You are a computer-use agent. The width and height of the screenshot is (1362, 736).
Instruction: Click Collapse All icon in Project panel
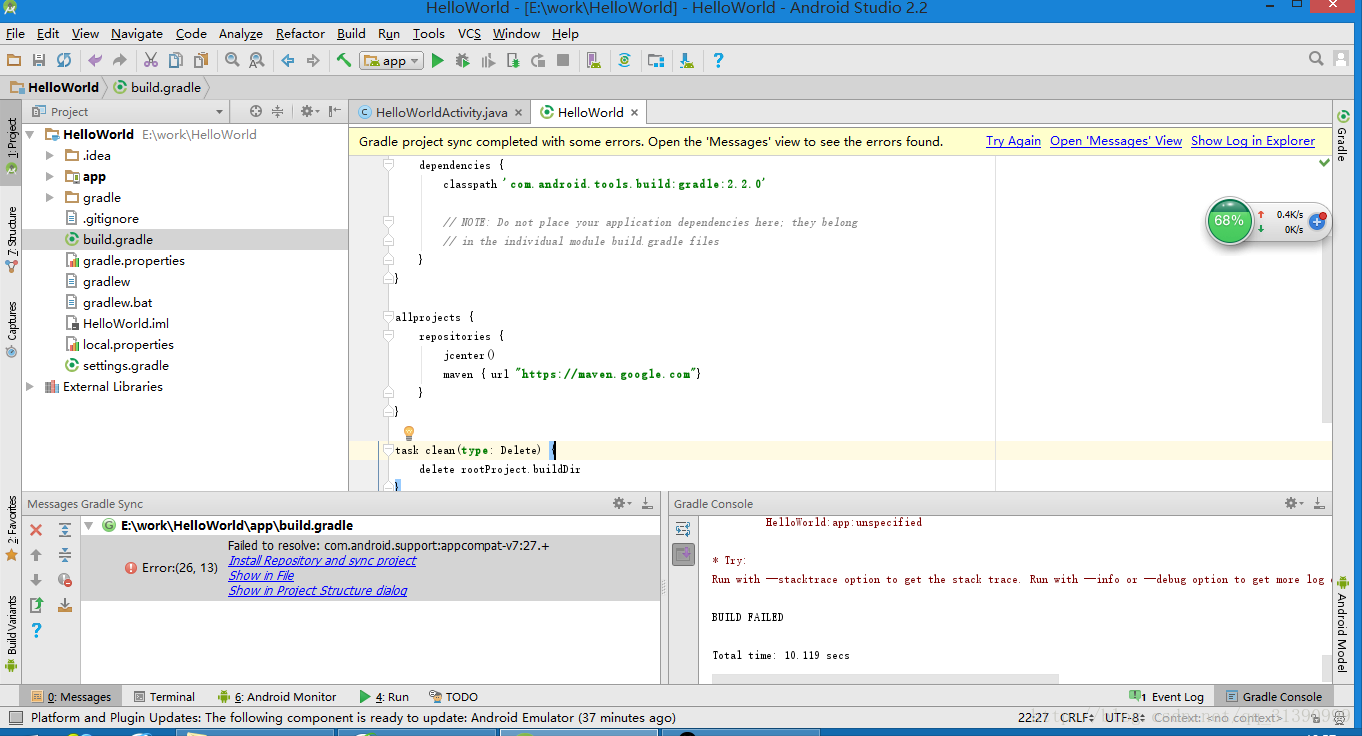point(278,111)
